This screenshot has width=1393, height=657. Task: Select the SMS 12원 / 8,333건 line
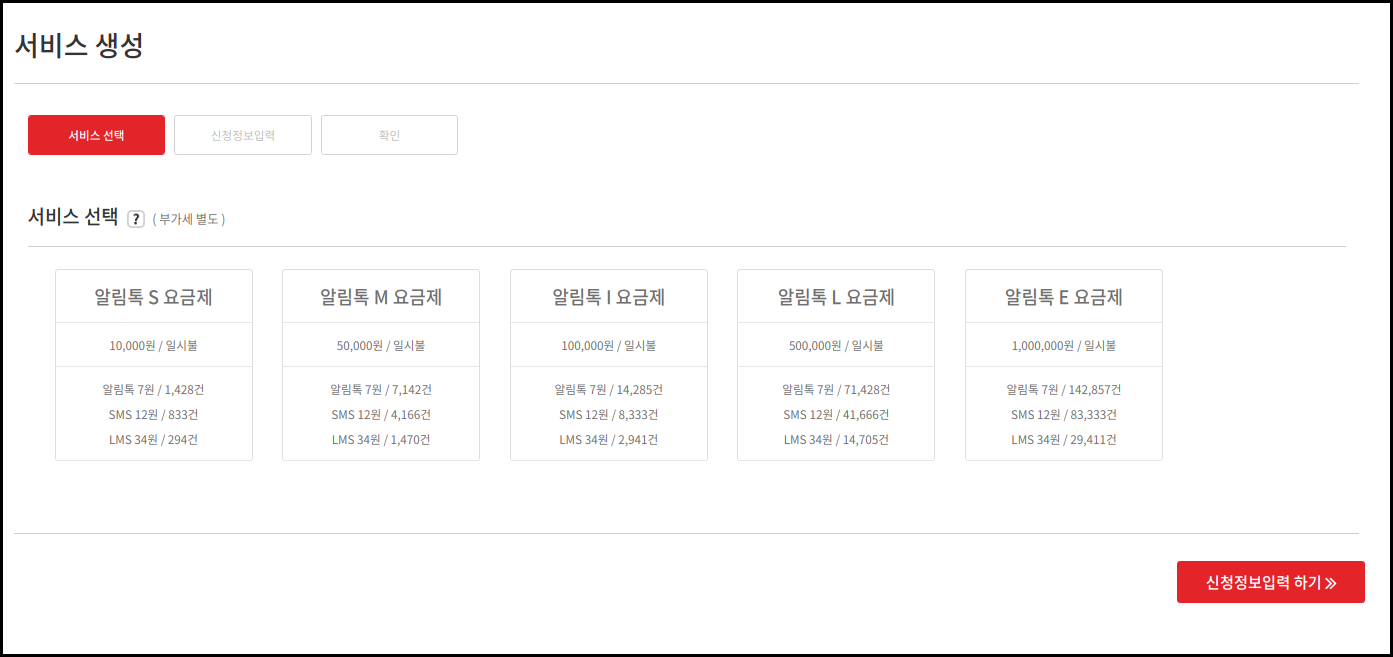(x=609, y=415)
